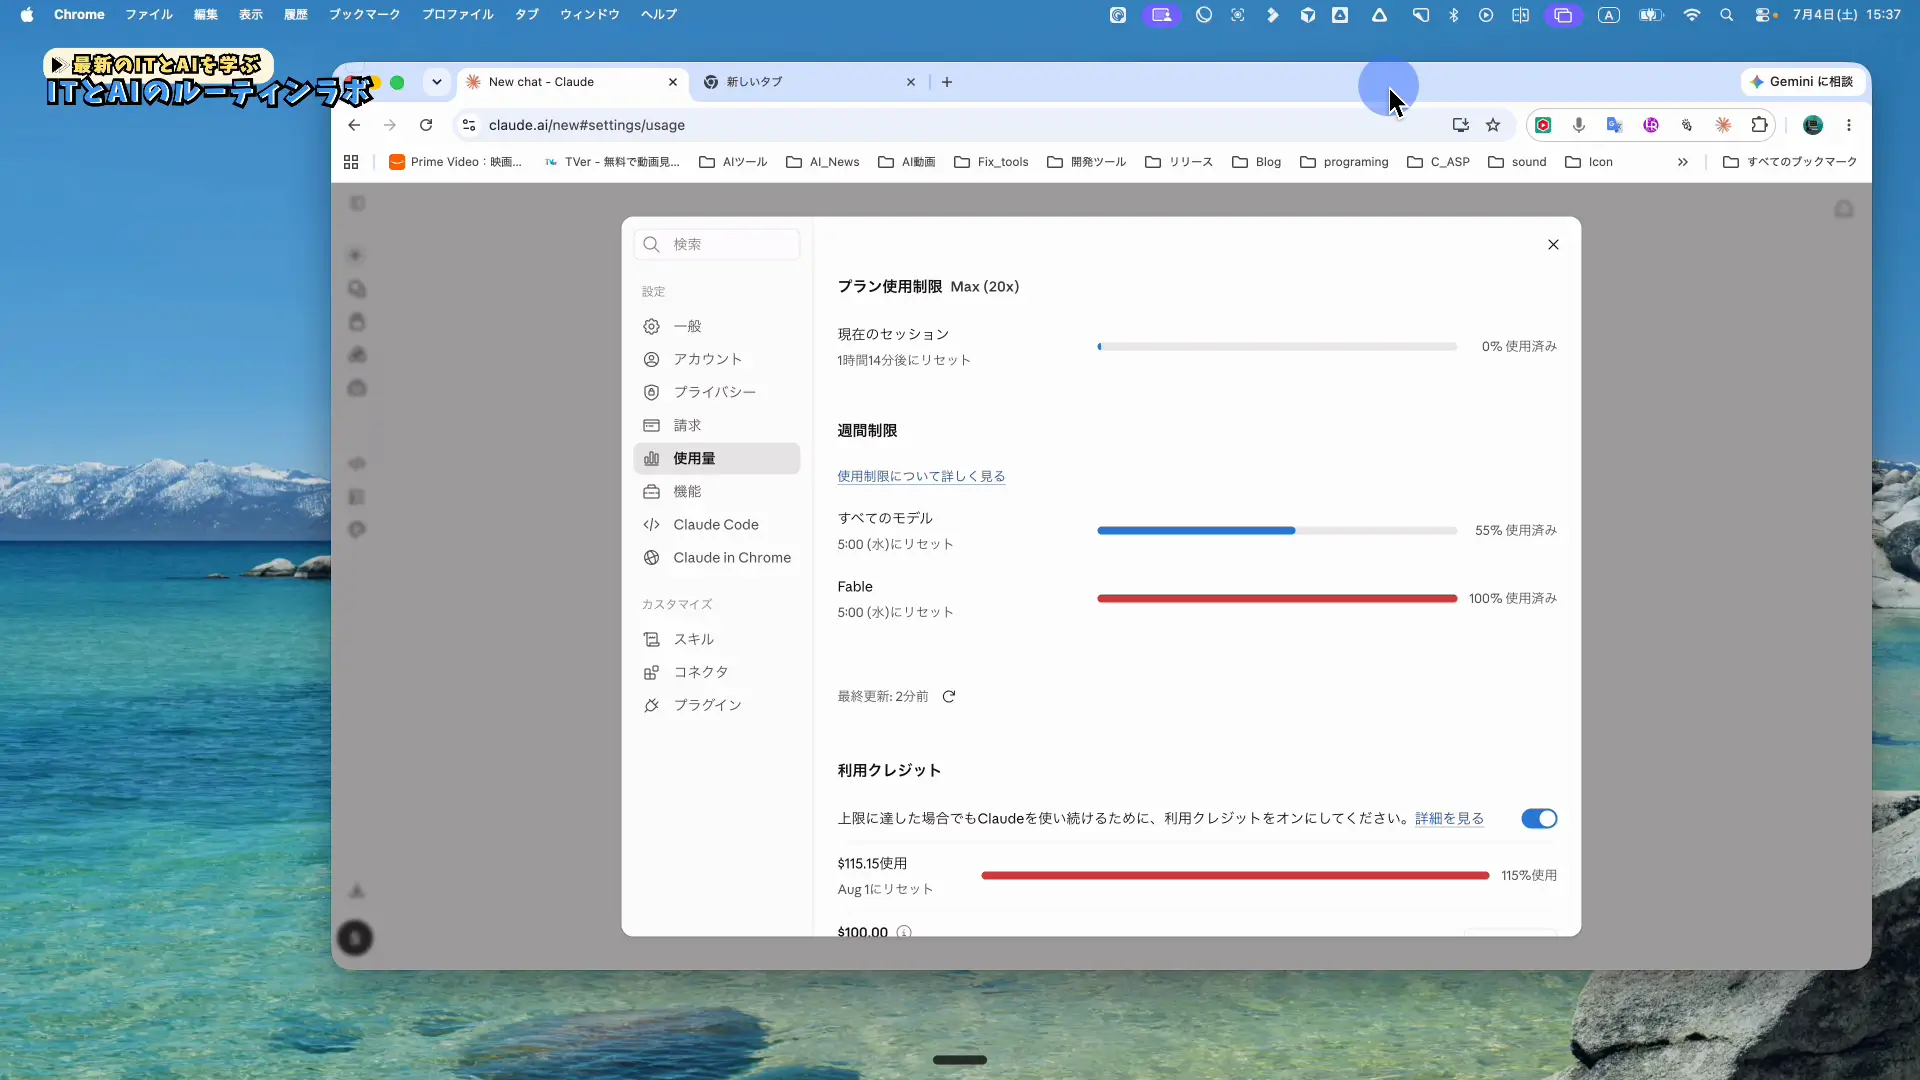Select 使用量 usage section

717,458
